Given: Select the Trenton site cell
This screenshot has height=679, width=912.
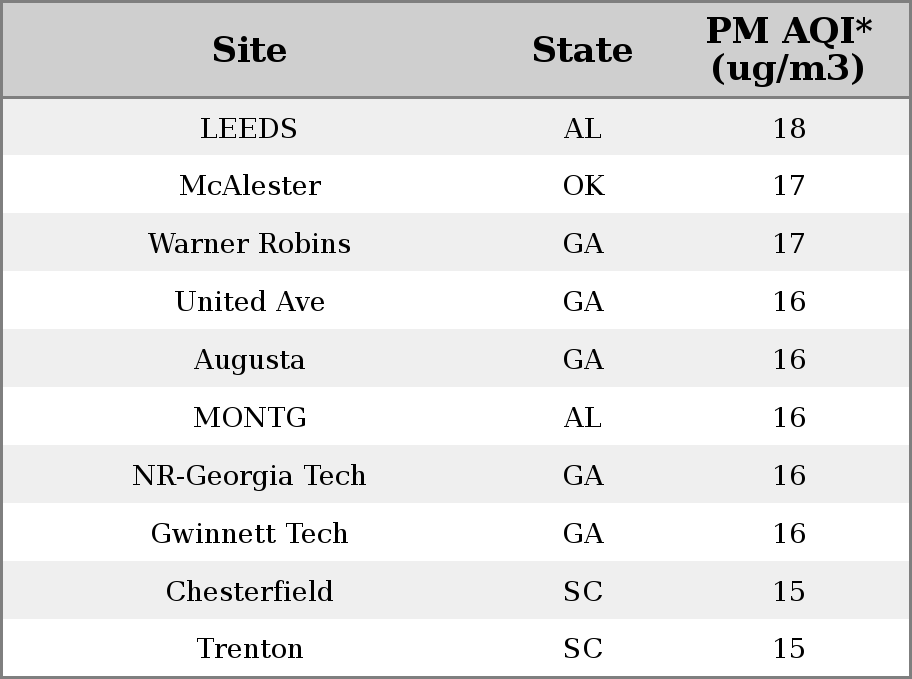Looking at the screenshot, I should tap(250, 649).
